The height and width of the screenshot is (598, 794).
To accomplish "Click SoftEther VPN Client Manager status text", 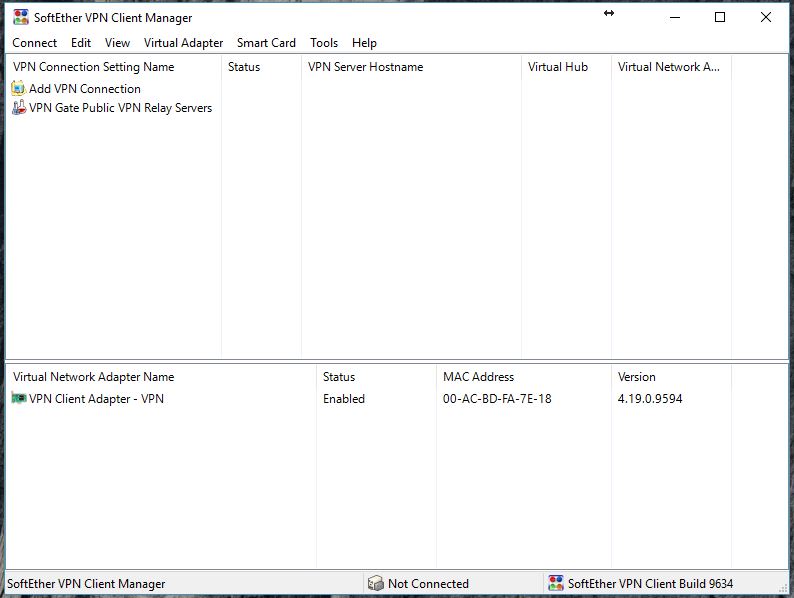I will [86, 584].
